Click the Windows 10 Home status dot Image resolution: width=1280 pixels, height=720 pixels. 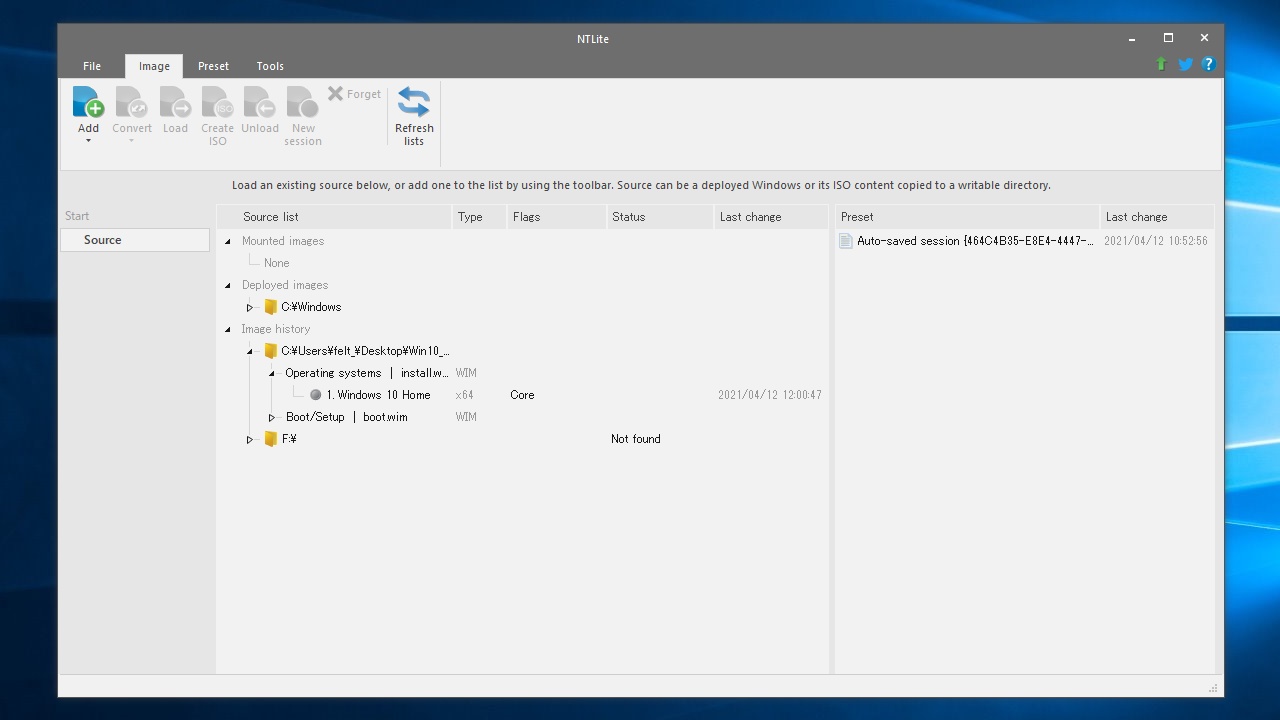pos(316,395)
